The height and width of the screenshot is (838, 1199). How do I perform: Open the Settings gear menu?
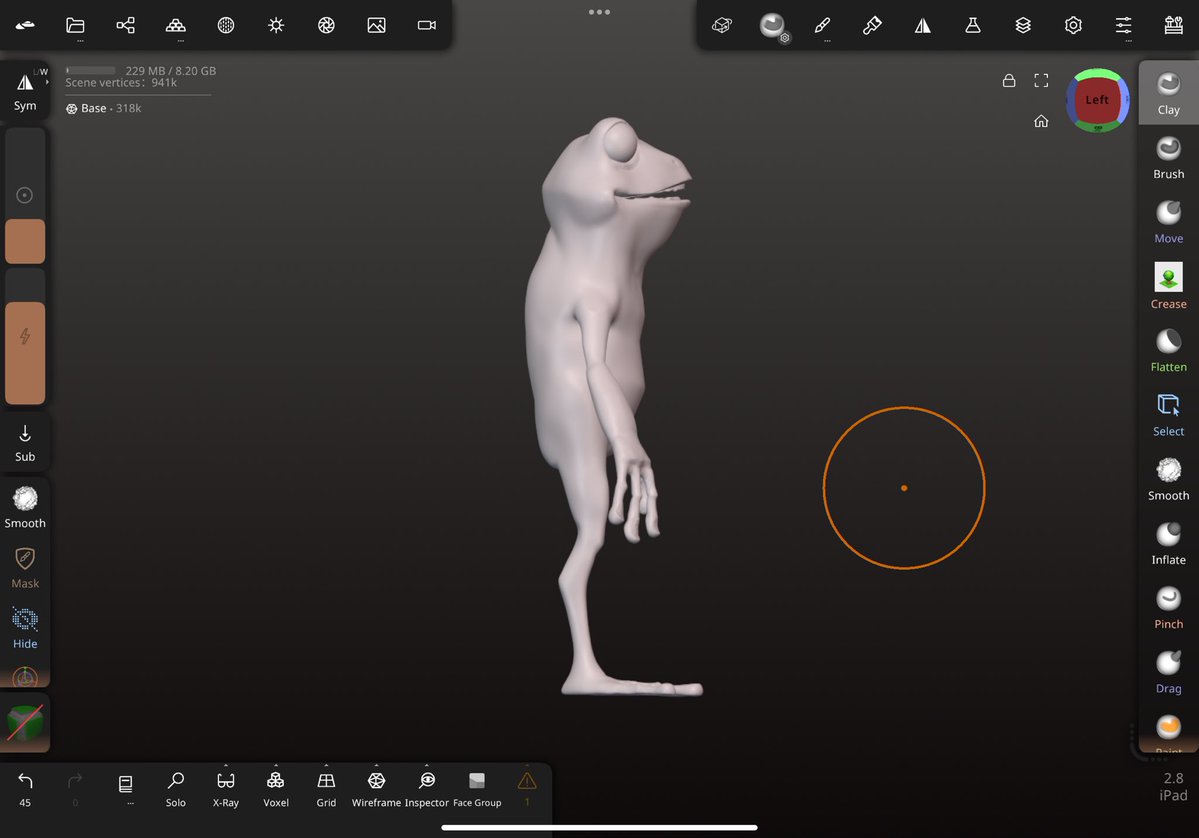pyautogui.click(x=1074, y=25)
